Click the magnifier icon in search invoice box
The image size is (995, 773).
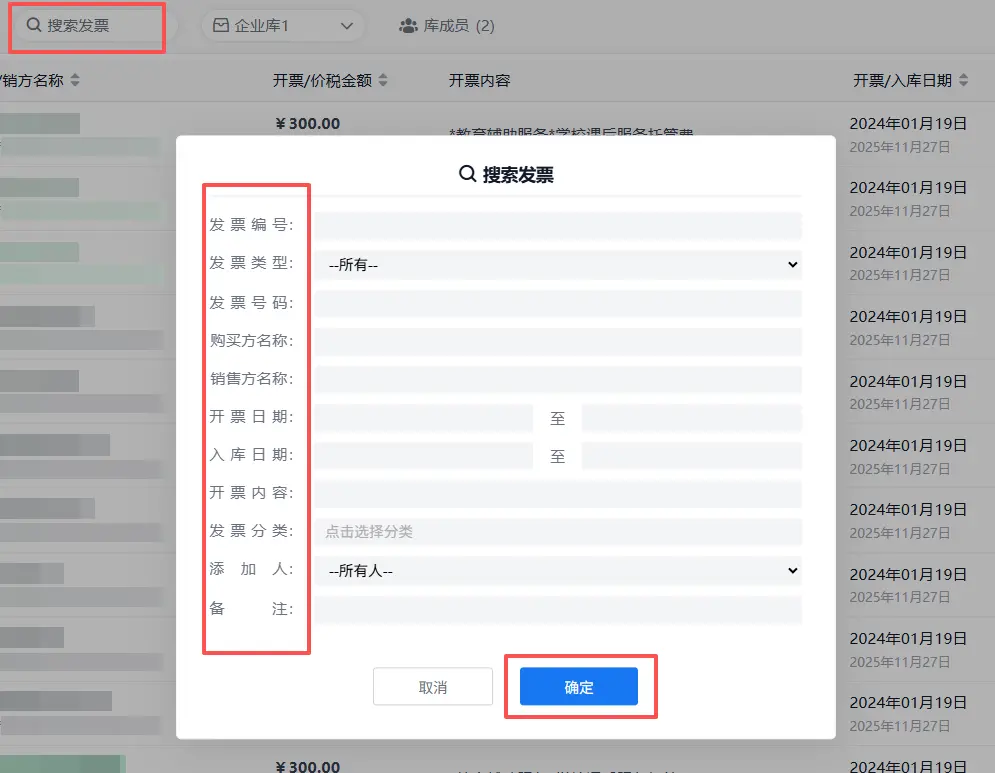[34, 26]
